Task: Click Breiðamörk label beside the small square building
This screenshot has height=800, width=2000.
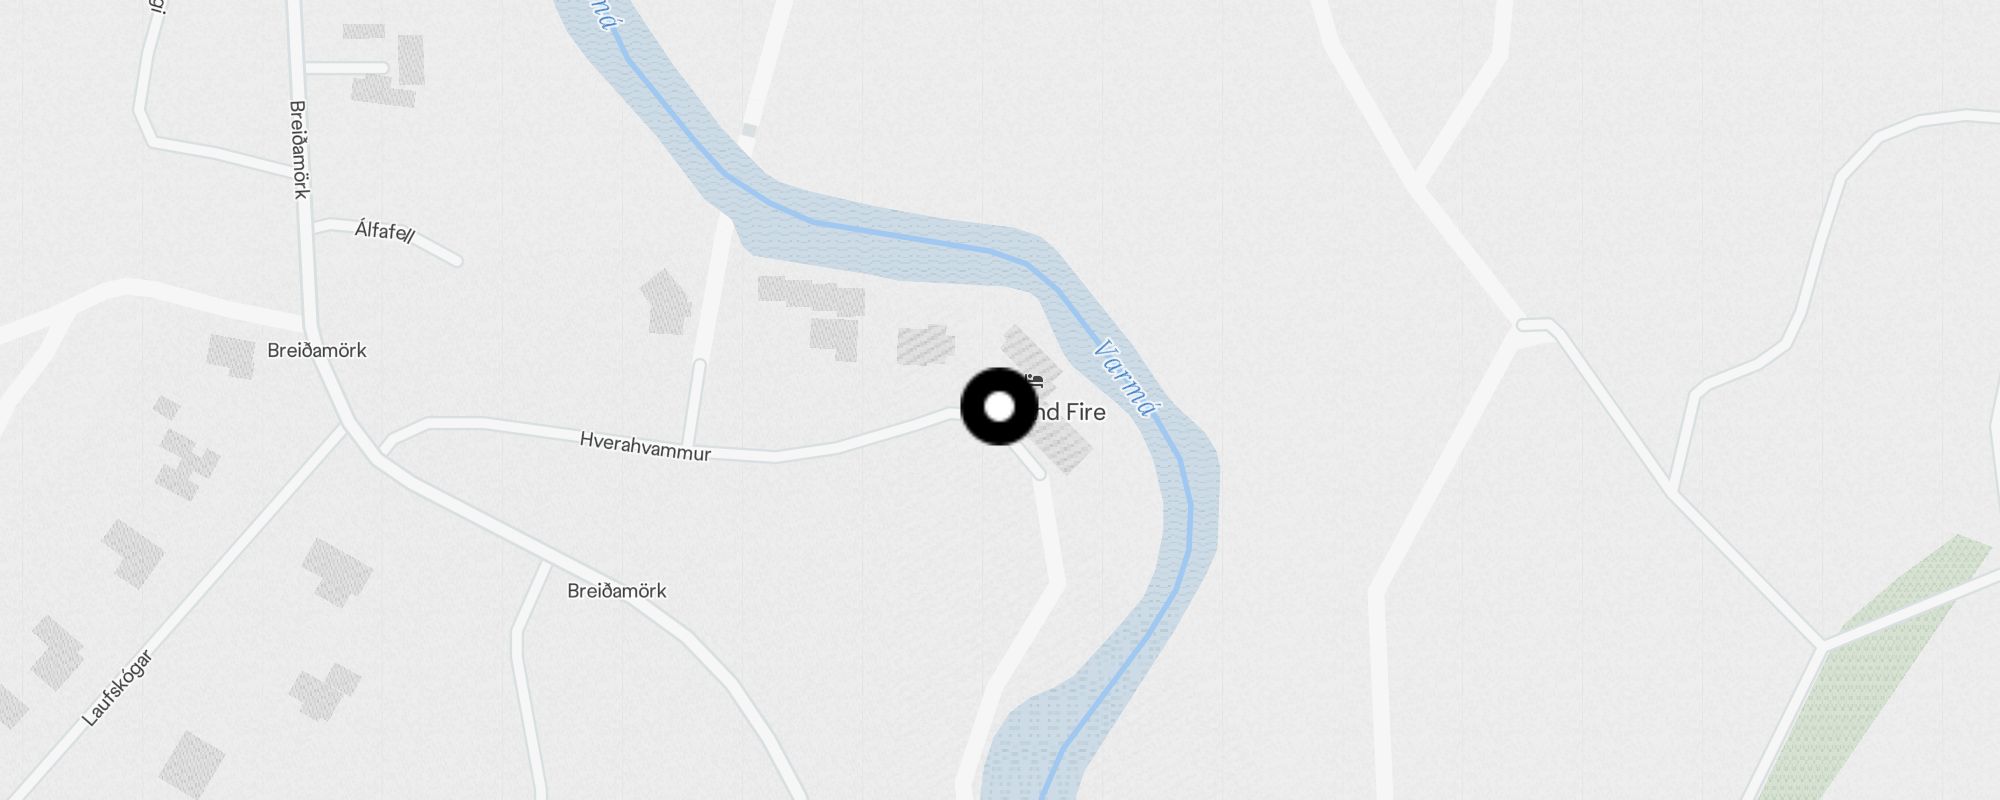Action: (317, 351)
